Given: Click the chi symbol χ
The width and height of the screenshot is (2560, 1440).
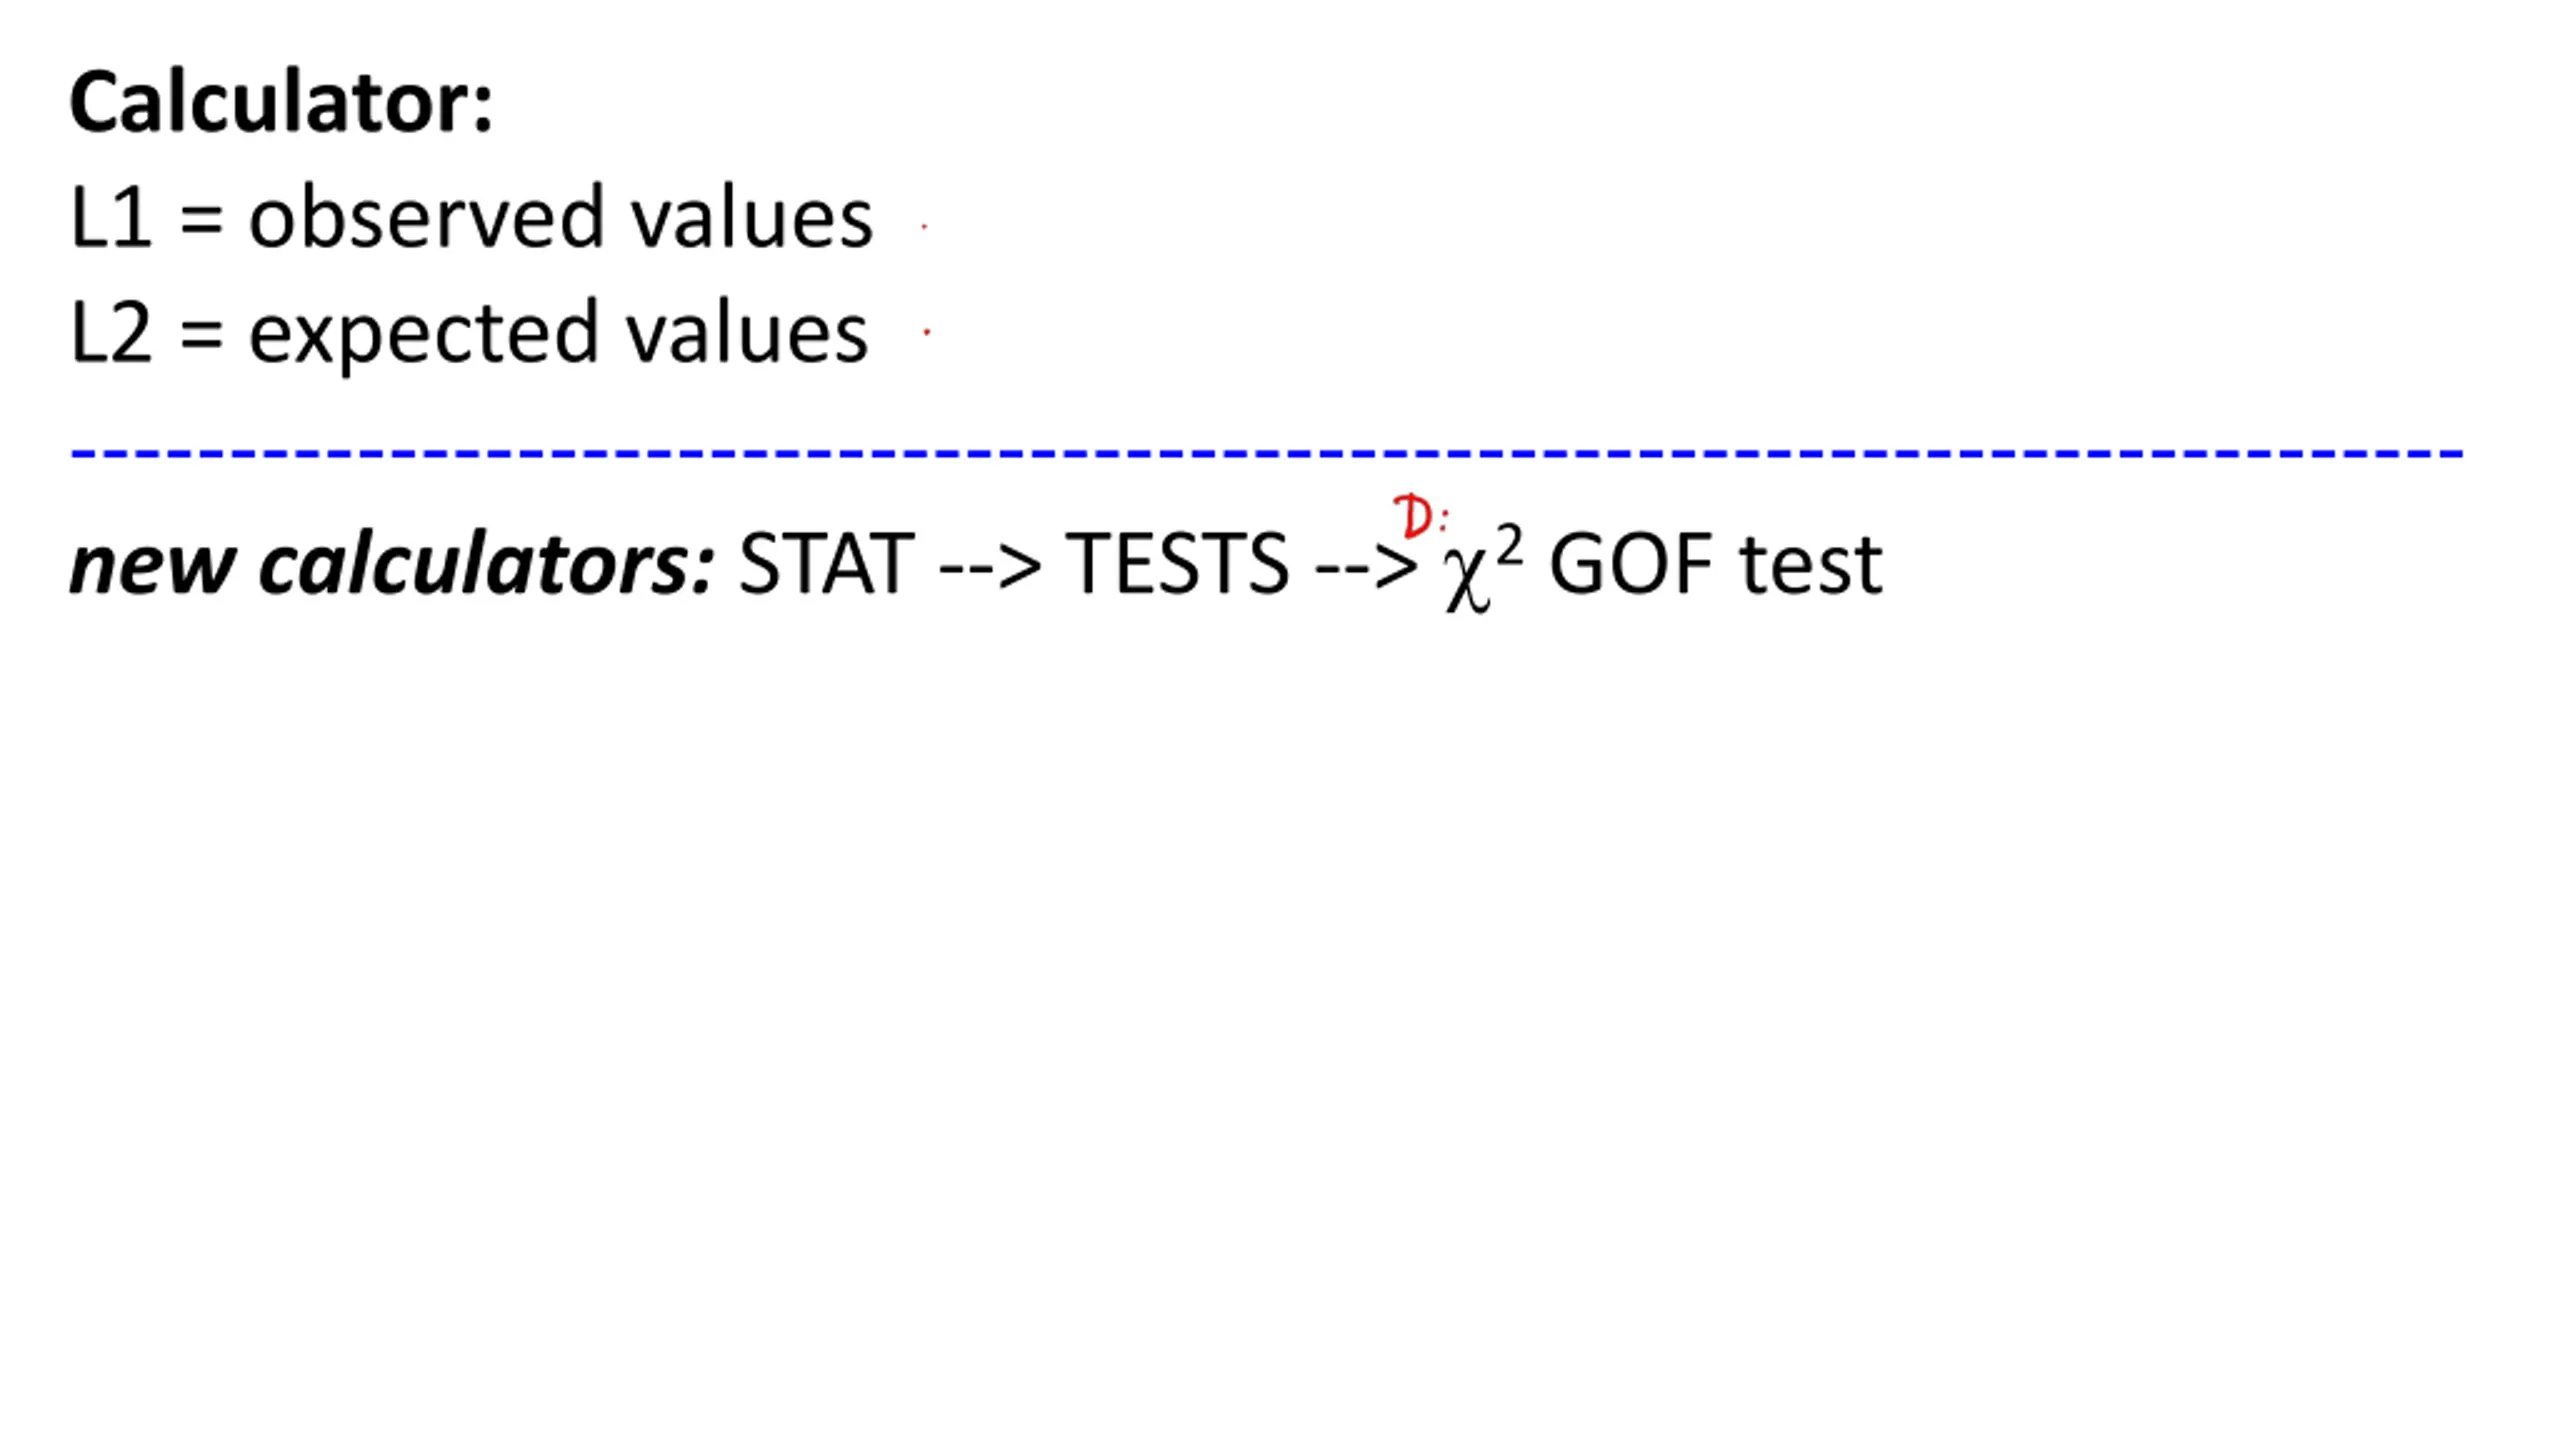Looking at the screenshot, I should pos(1467,578).
